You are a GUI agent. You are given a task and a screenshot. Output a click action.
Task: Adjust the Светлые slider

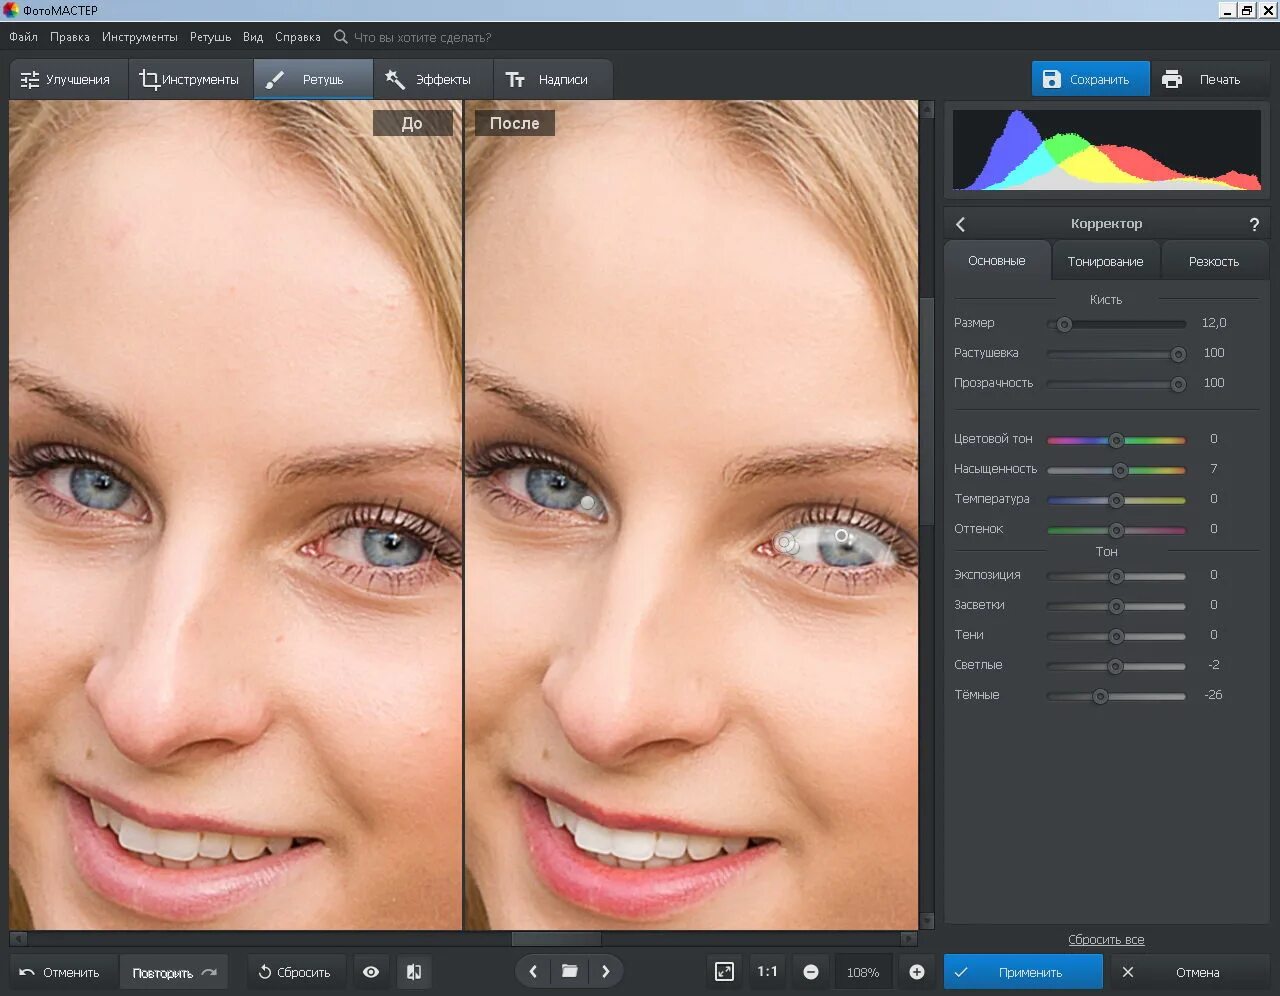click(1116, 666)
